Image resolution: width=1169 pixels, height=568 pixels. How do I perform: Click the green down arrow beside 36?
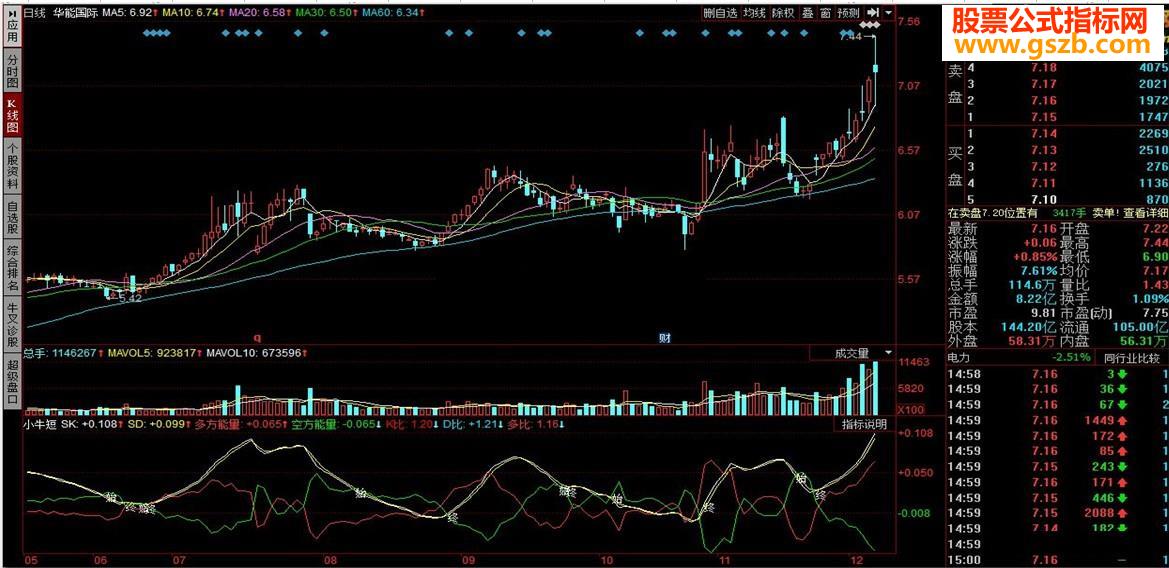[1121, 389]
